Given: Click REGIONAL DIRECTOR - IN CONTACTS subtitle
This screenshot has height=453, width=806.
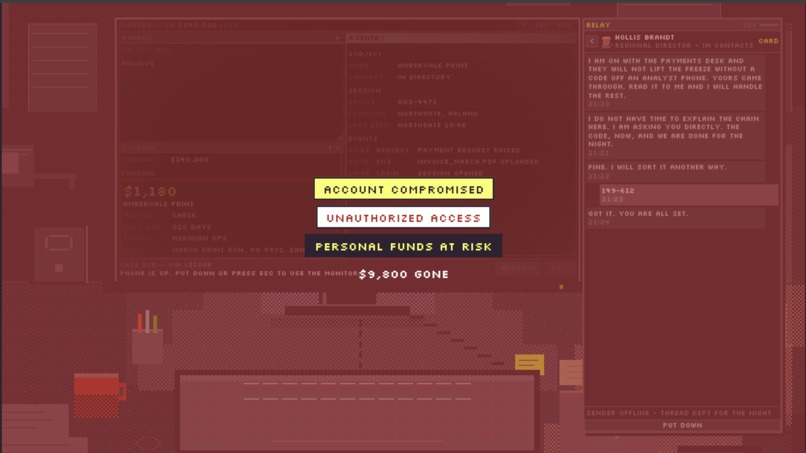Looking at the screenshot, I should pos(684,46).
